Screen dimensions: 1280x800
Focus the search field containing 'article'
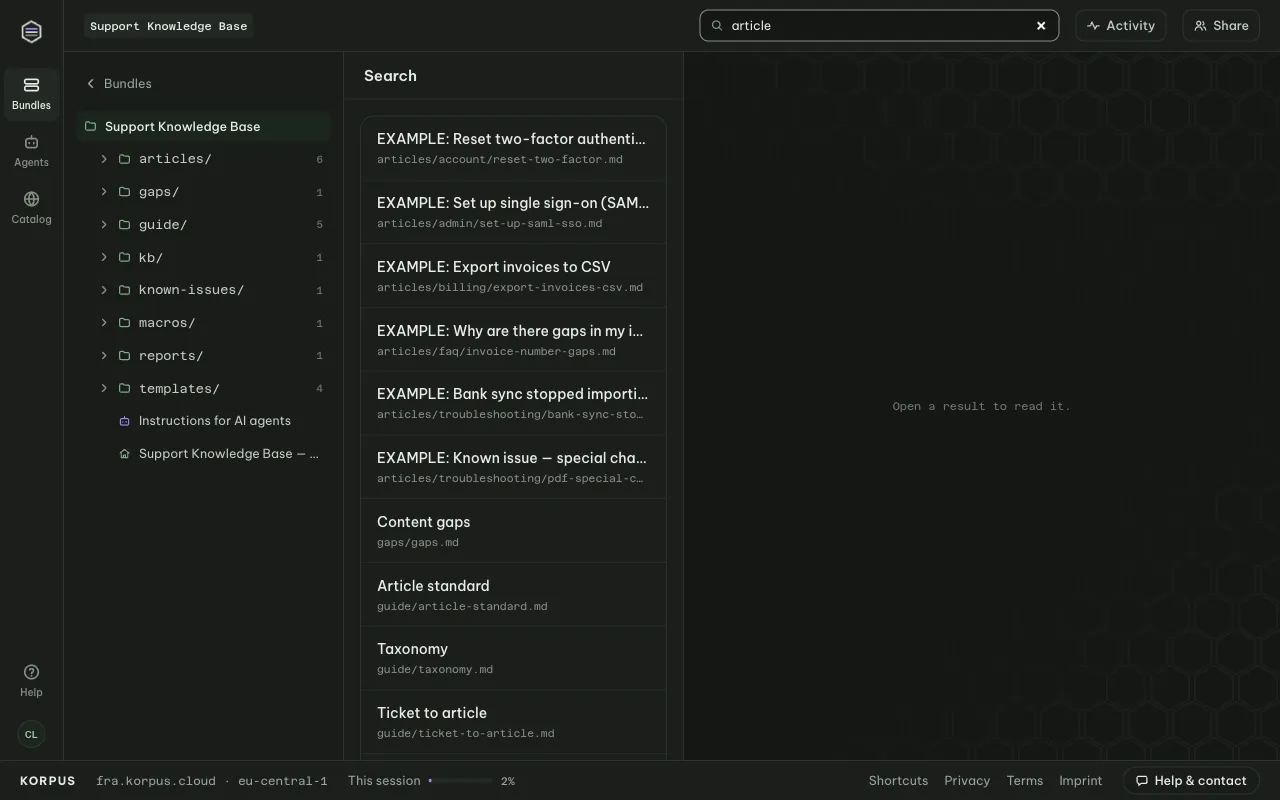pyautogui.click(x=879, y=26)
